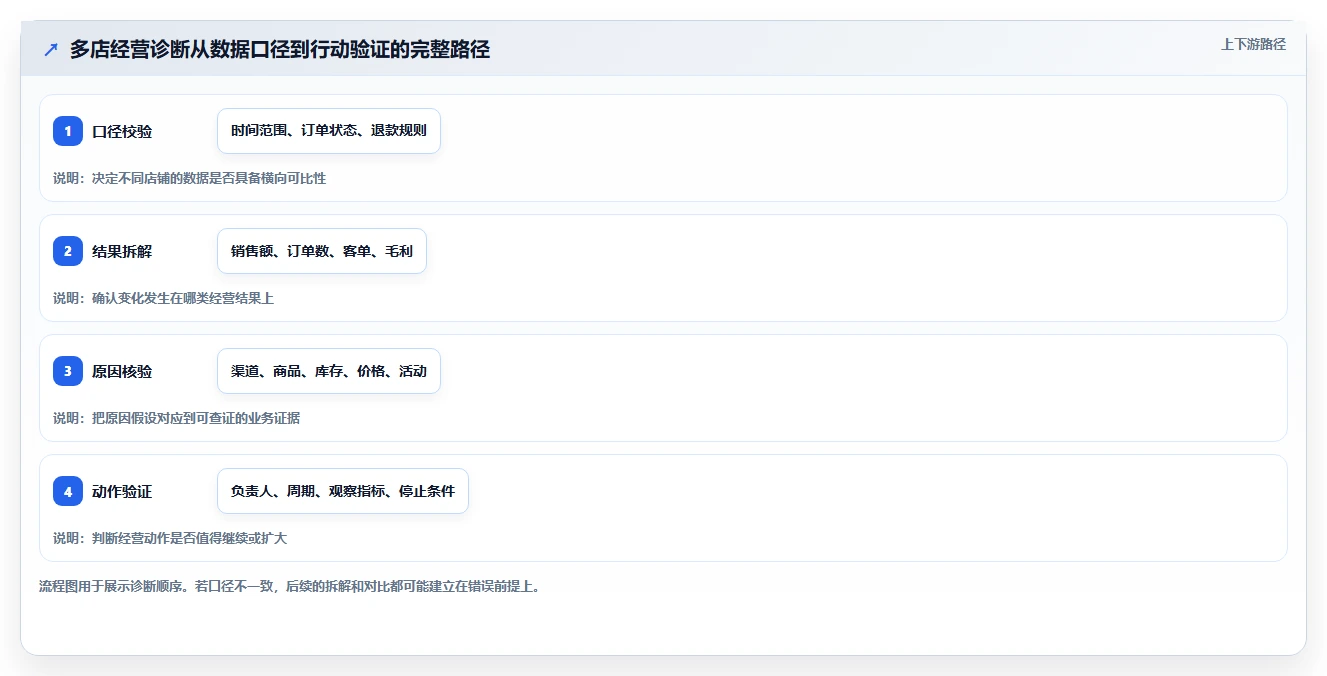
Task: Select the 时间范围、订单状态、退款规则 chip
Action: pos(329,131)
